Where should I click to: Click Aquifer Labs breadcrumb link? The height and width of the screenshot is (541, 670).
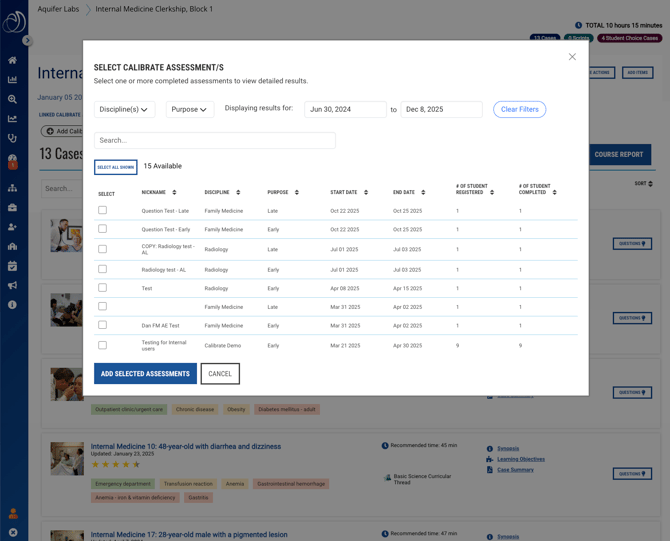tap(58, 9)
